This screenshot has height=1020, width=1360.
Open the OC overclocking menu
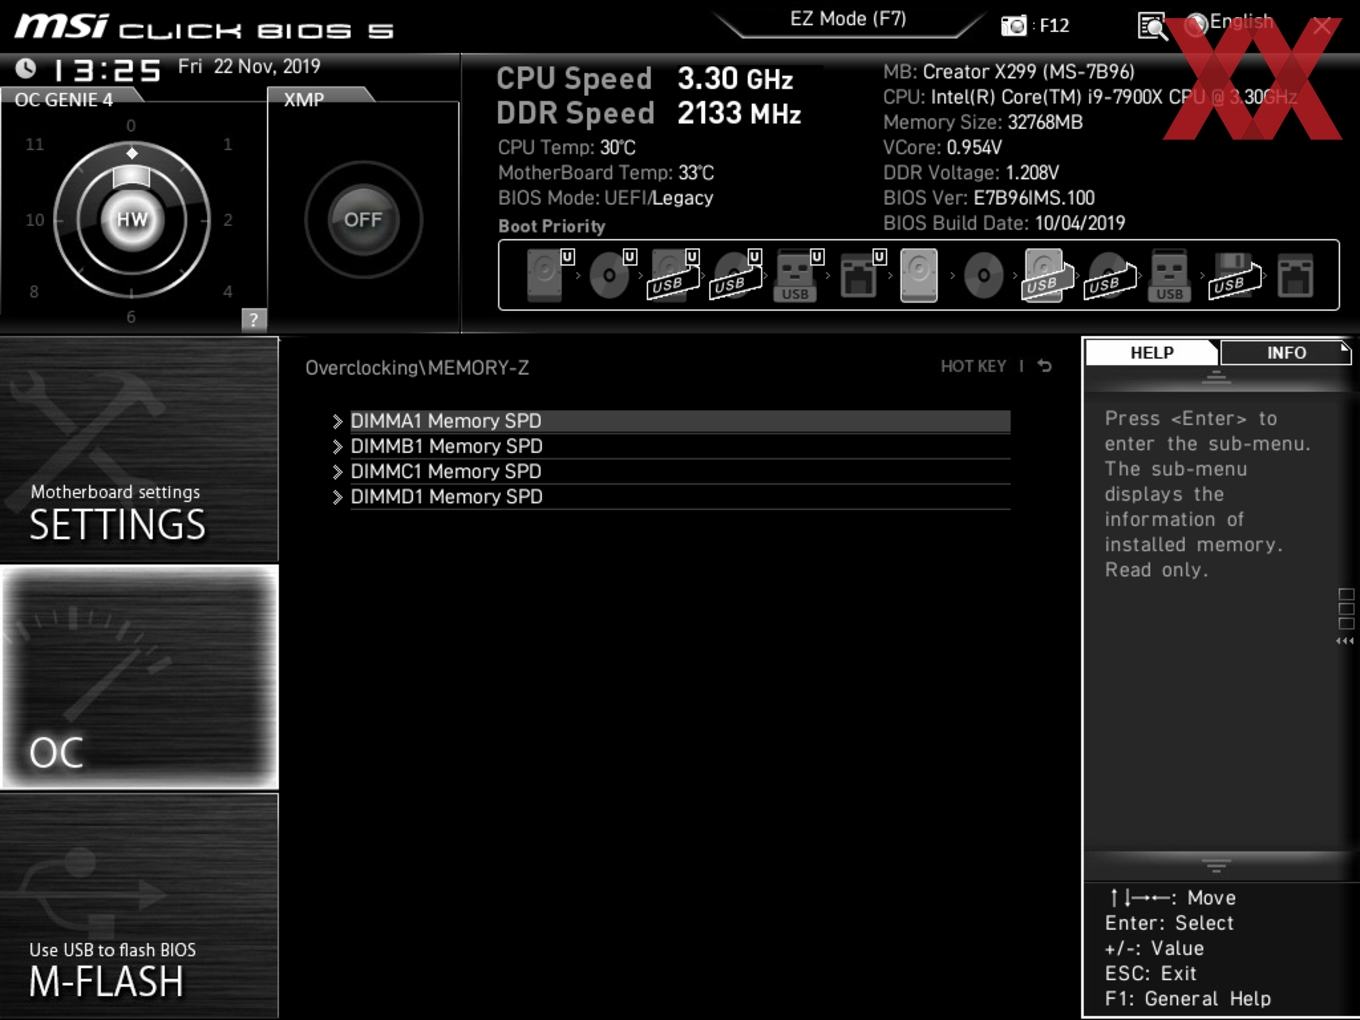(139, 677)
